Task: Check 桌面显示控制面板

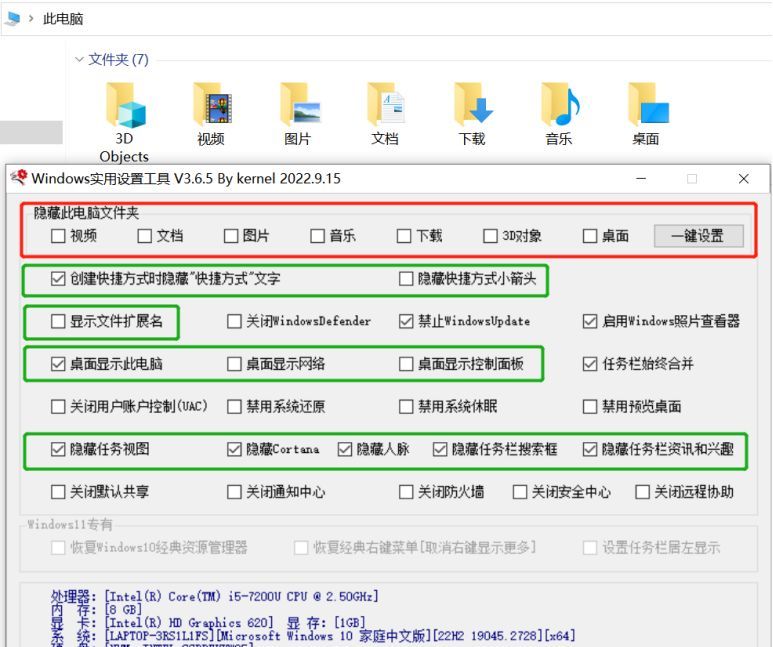Action: pyautogui.click(x=406, y=364)
